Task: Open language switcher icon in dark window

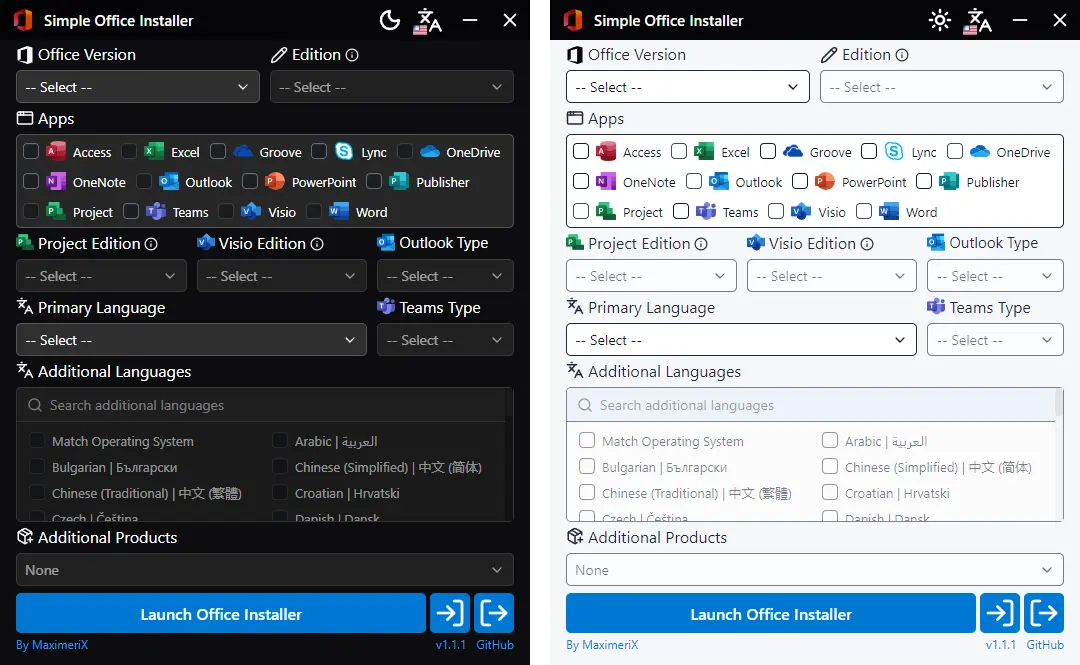Action: [x=427, y=21]
